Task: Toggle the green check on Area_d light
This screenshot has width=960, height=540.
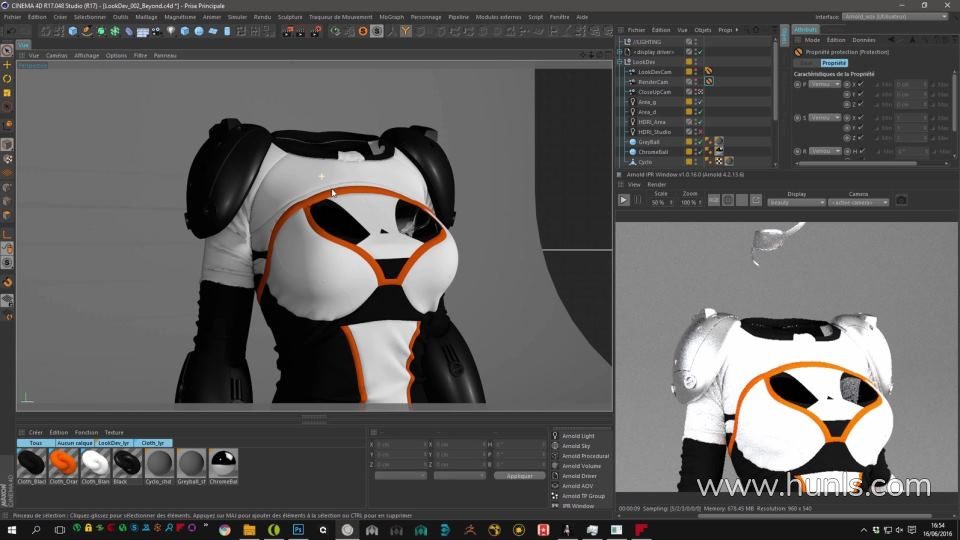Action: (x=700, y=112)
